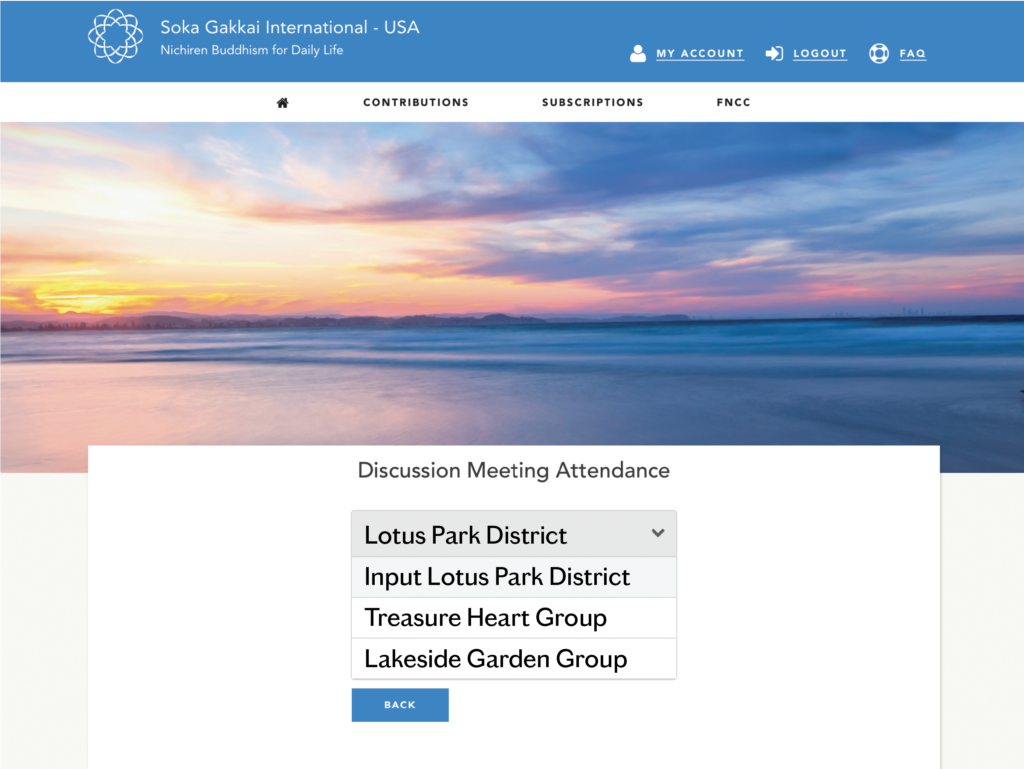This screenshot has height=769, width=1024.
Task: Choose Treasure Heart Group from the list
Action: [x=485, y=618]
